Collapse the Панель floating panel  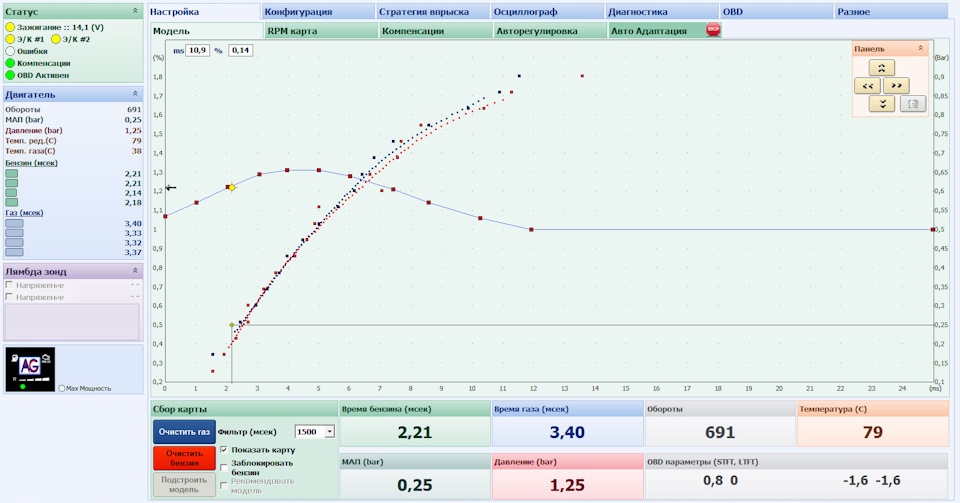pyautogui.click(x=920, y=48)
